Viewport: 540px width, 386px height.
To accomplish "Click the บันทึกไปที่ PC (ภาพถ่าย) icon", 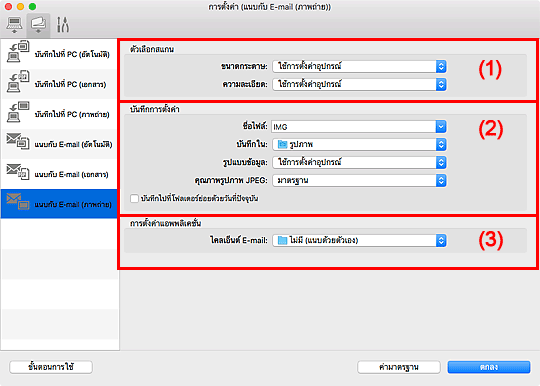I will pos(18,112).
